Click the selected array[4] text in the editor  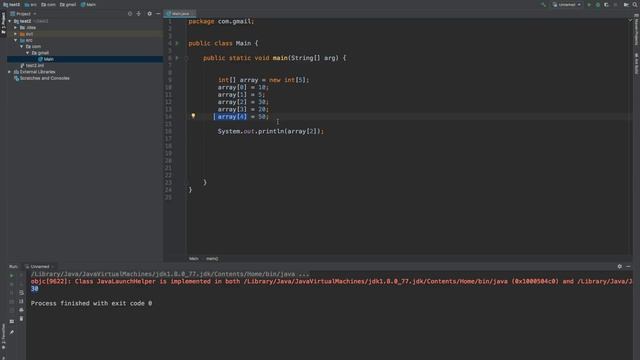[x=232, y=117]
